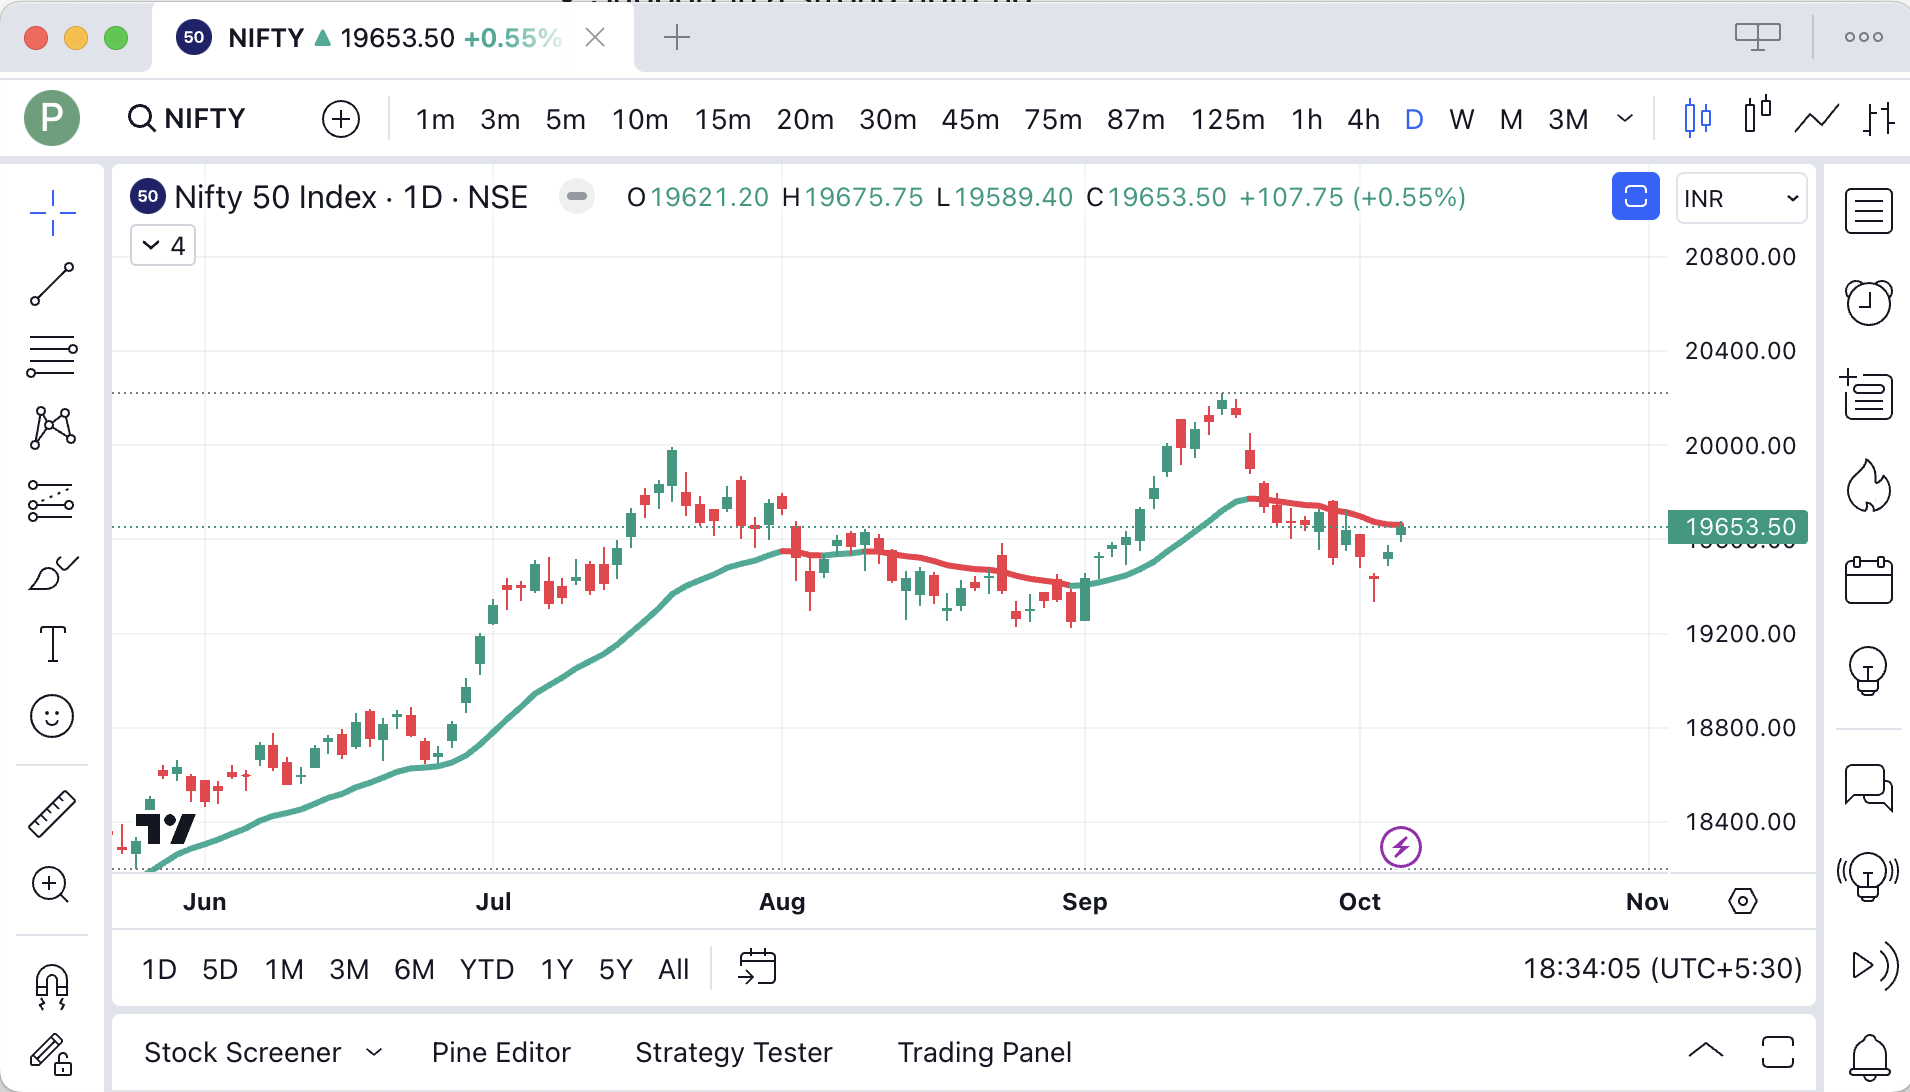1910x1092 pixels.
Task: Click the timezone clock 18:34:05 (UTC+5:30)
Action: point(1662,968)
